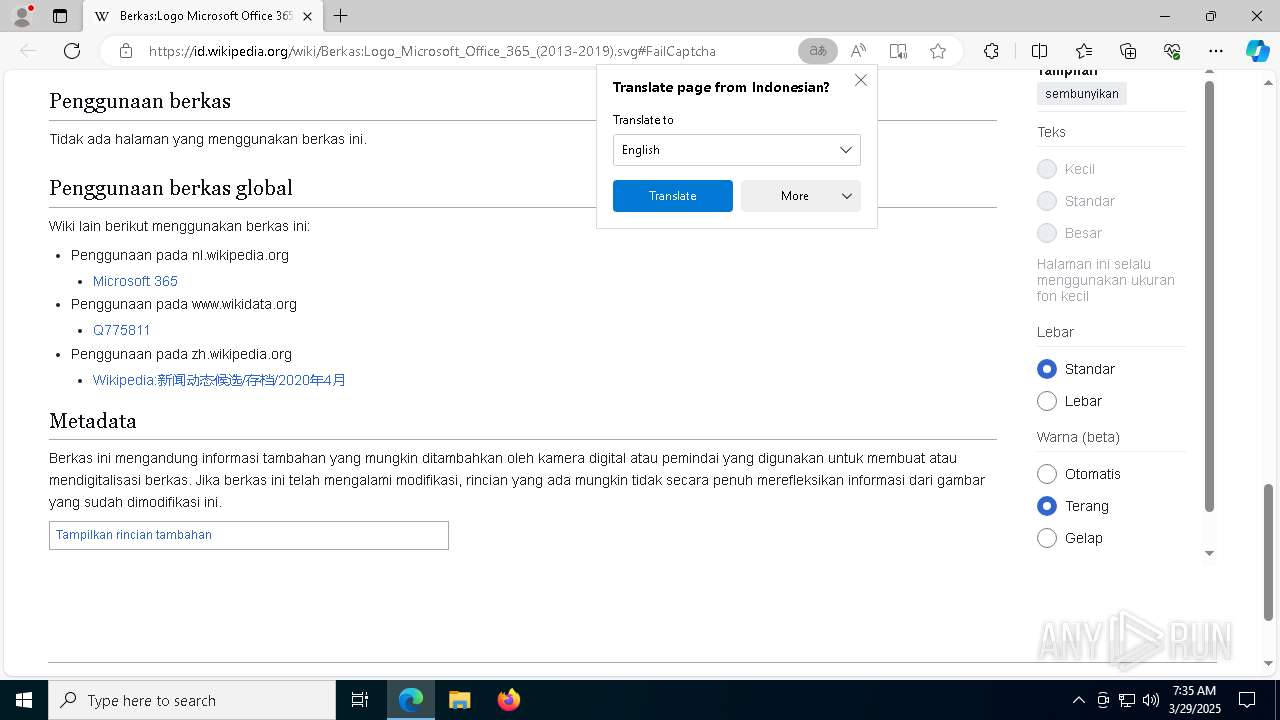Click the address bar URL
The image size is (1280, 720).
[432, 51]
